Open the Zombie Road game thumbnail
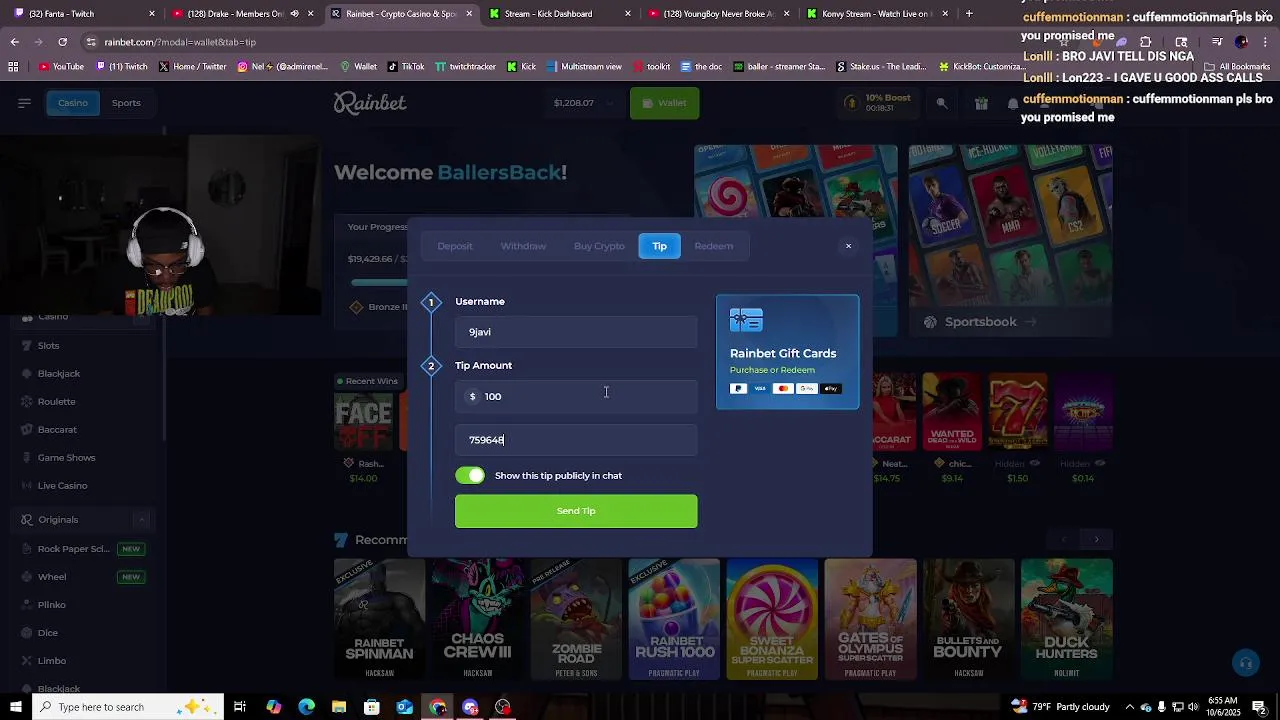Image resolution: width=1280 pixels, height=720 pixels. 576,620
